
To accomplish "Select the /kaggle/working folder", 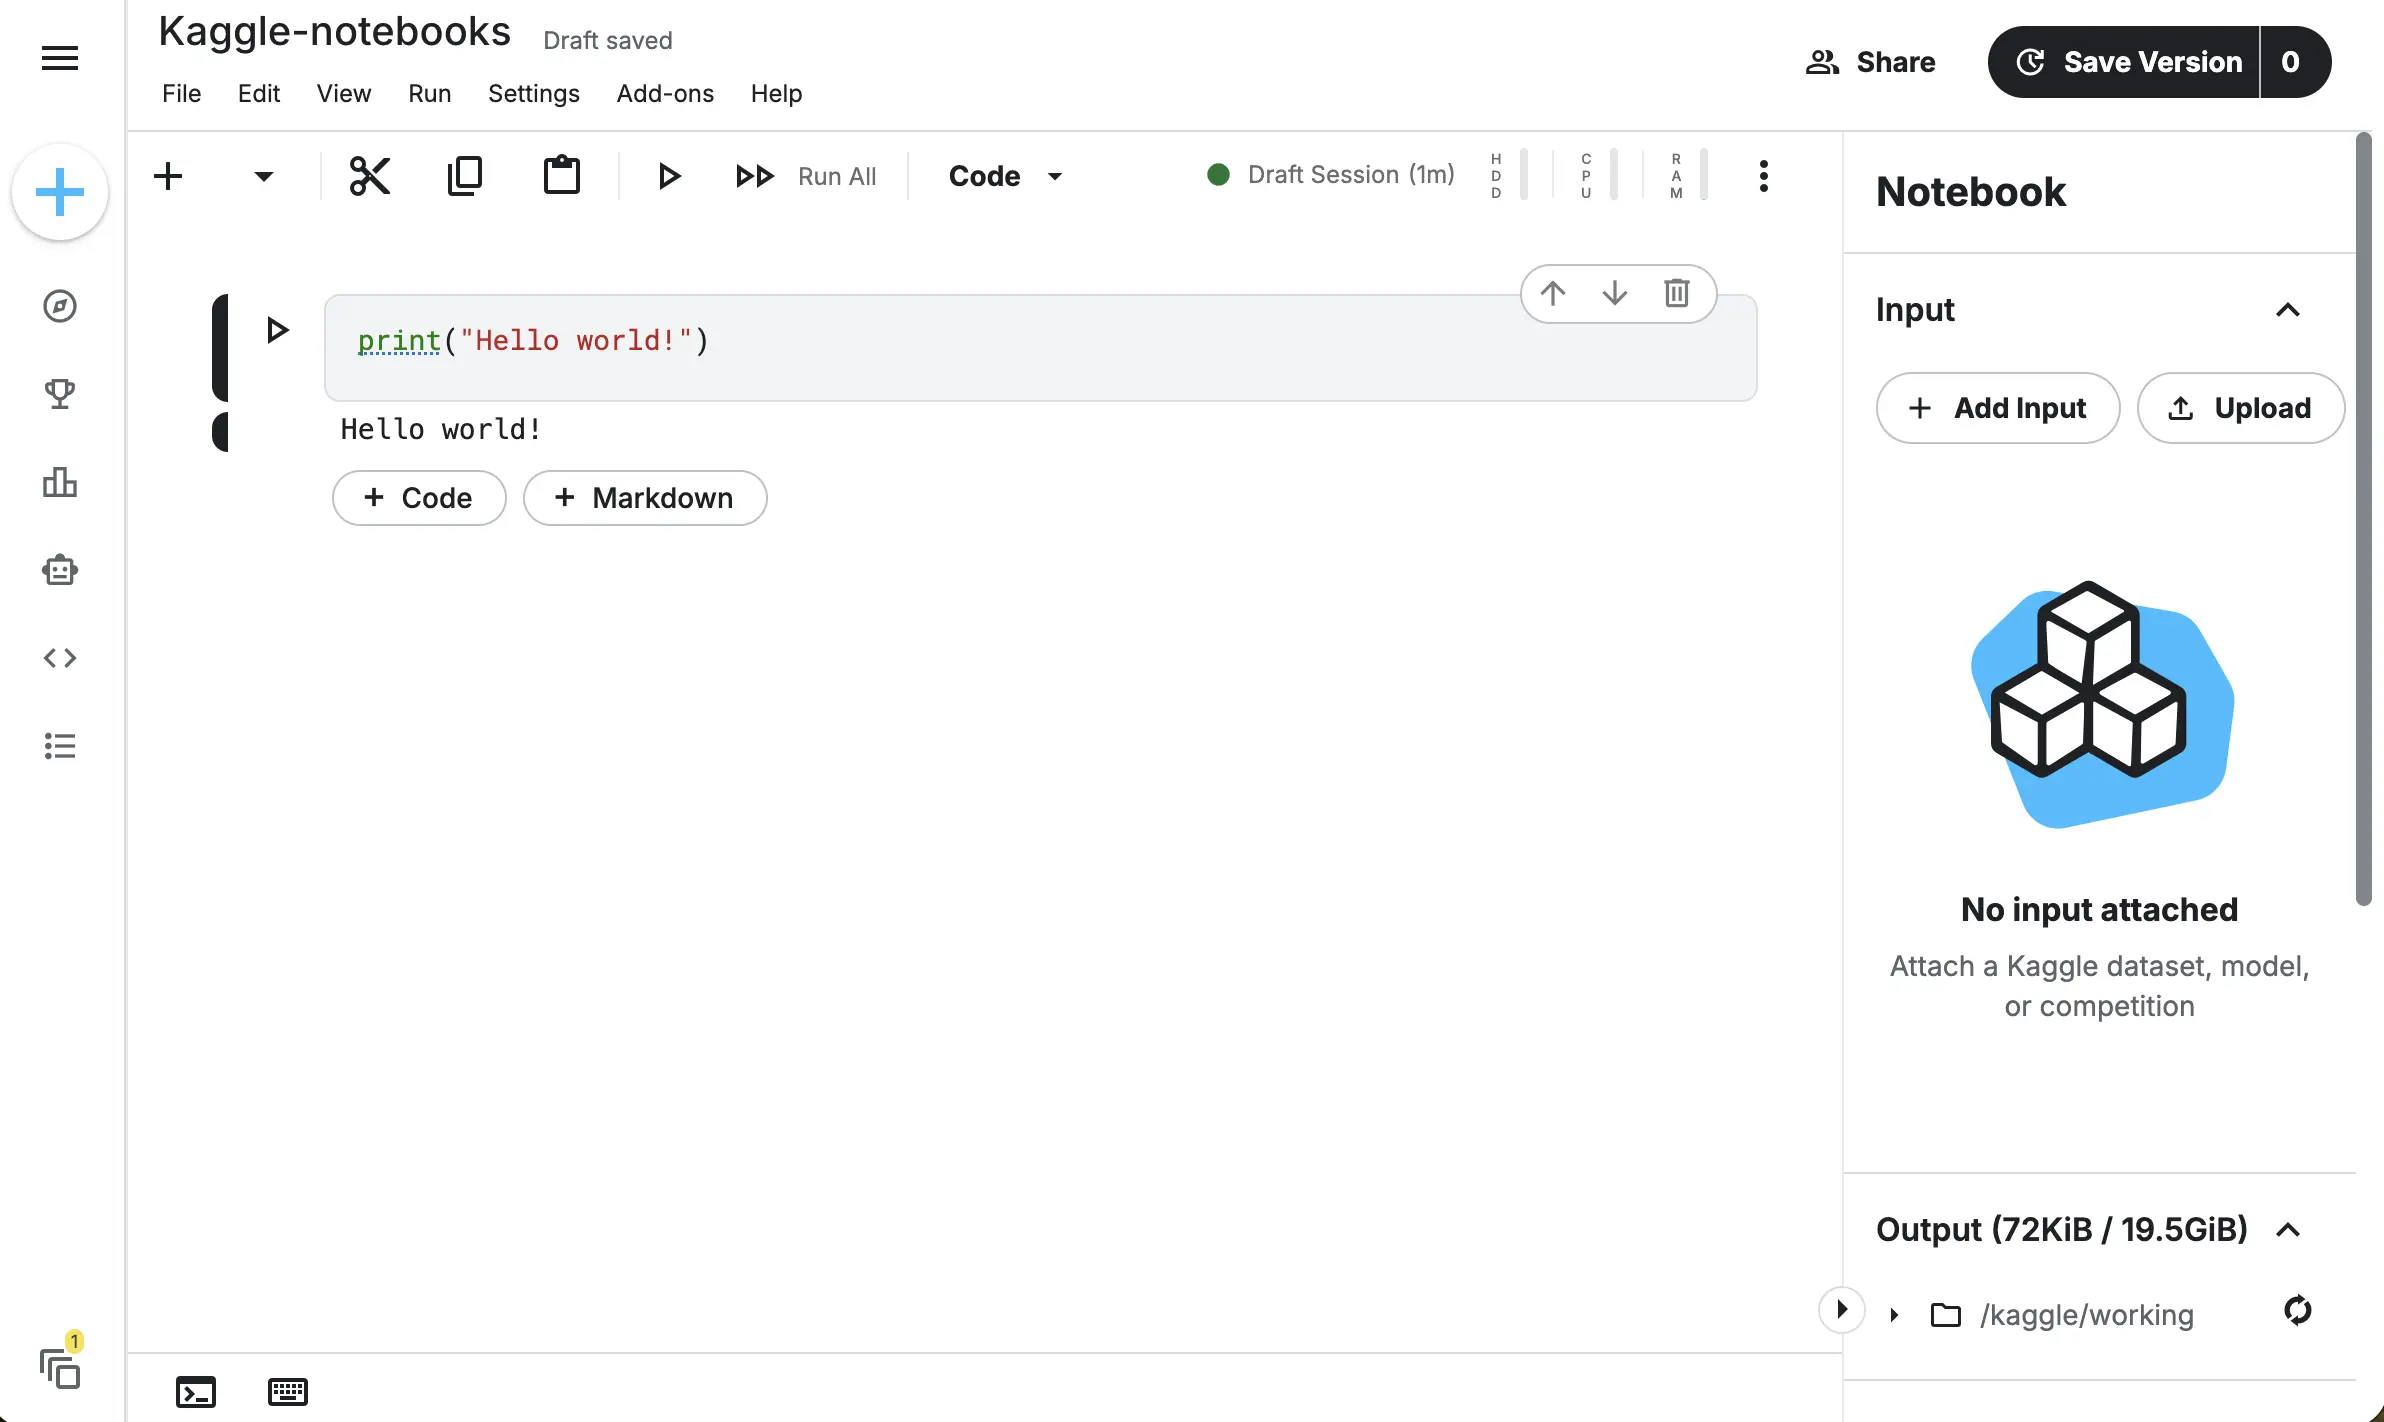I will click(2062, 1315).
